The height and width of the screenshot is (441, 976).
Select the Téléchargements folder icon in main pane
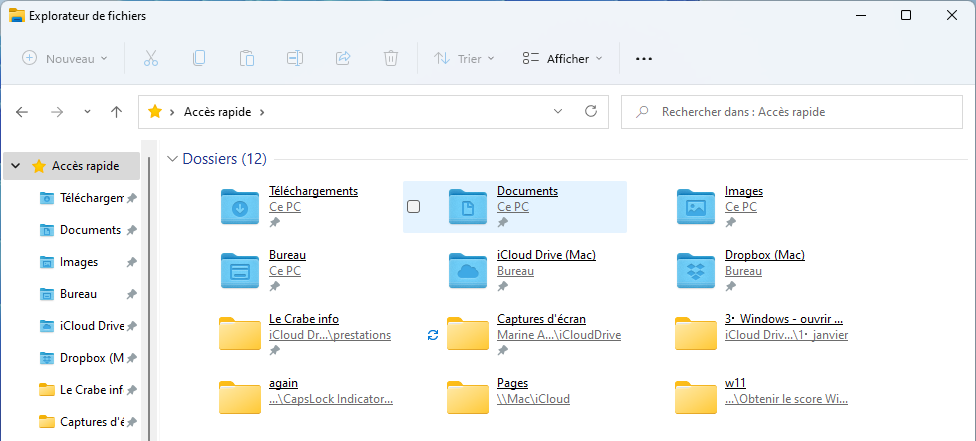(x=240, y=206)
